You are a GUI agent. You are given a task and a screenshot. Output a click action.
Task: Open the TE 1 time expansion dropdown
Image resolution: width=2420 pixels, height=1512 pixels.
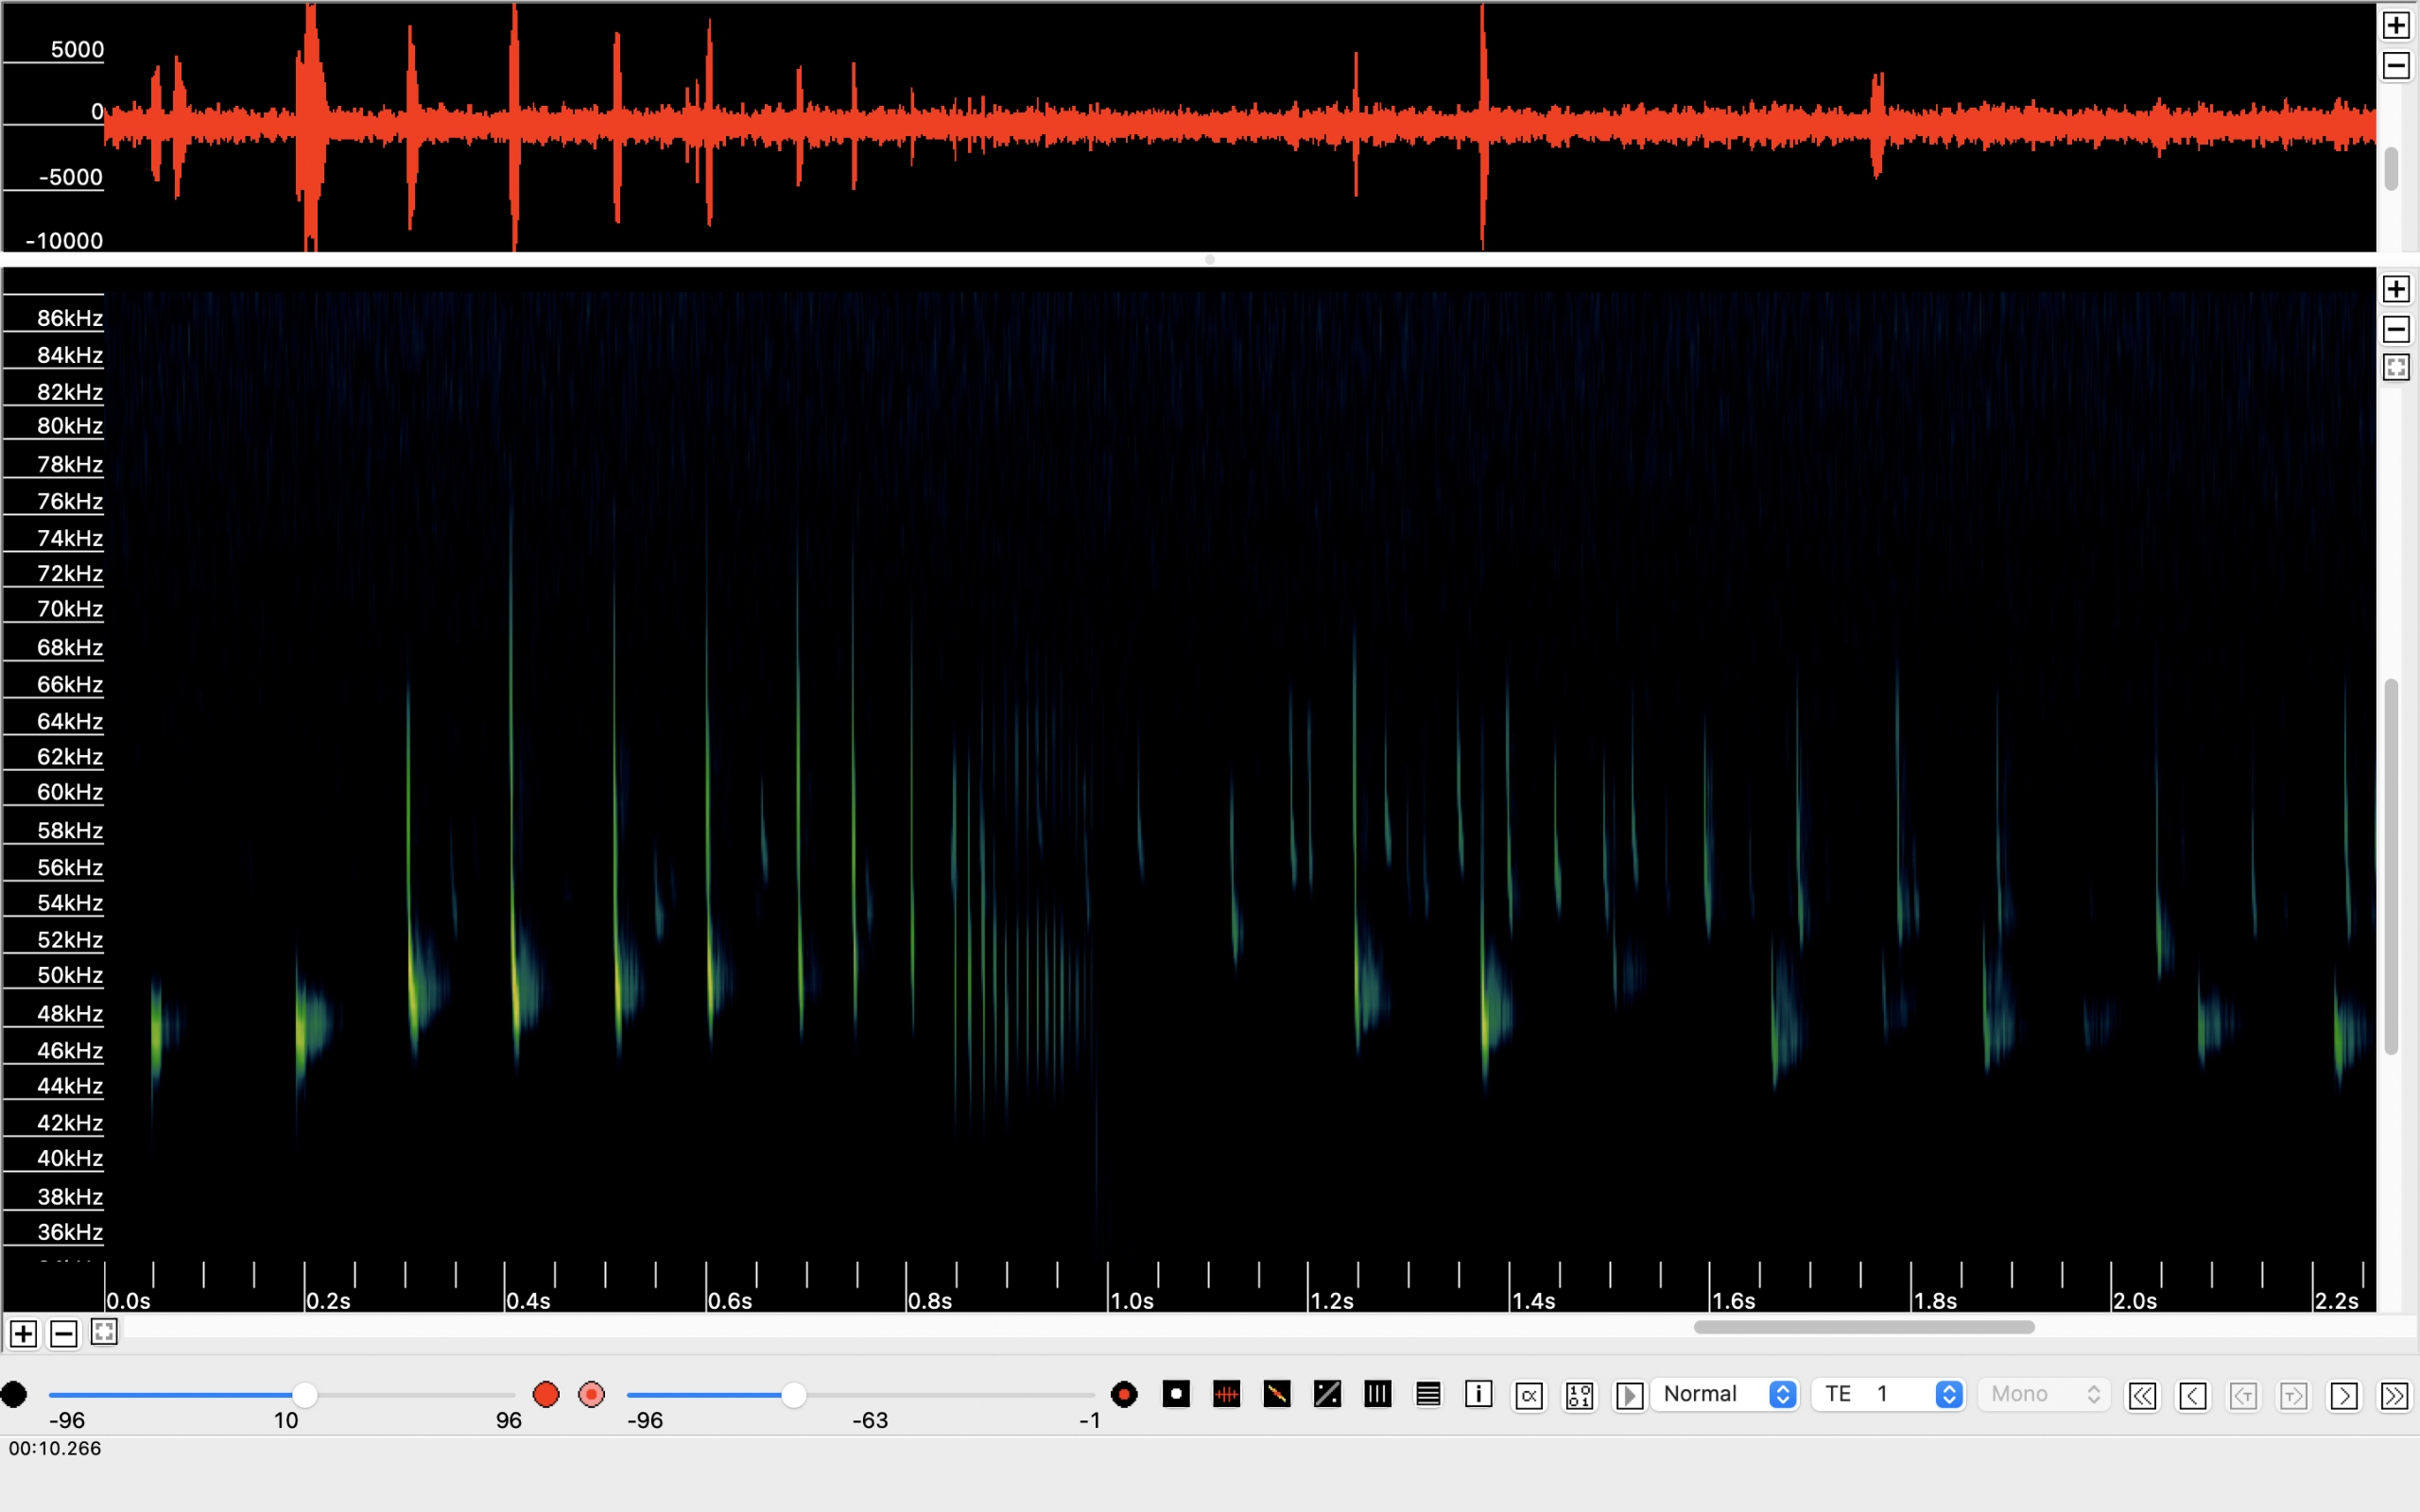coord(1889,1394)
